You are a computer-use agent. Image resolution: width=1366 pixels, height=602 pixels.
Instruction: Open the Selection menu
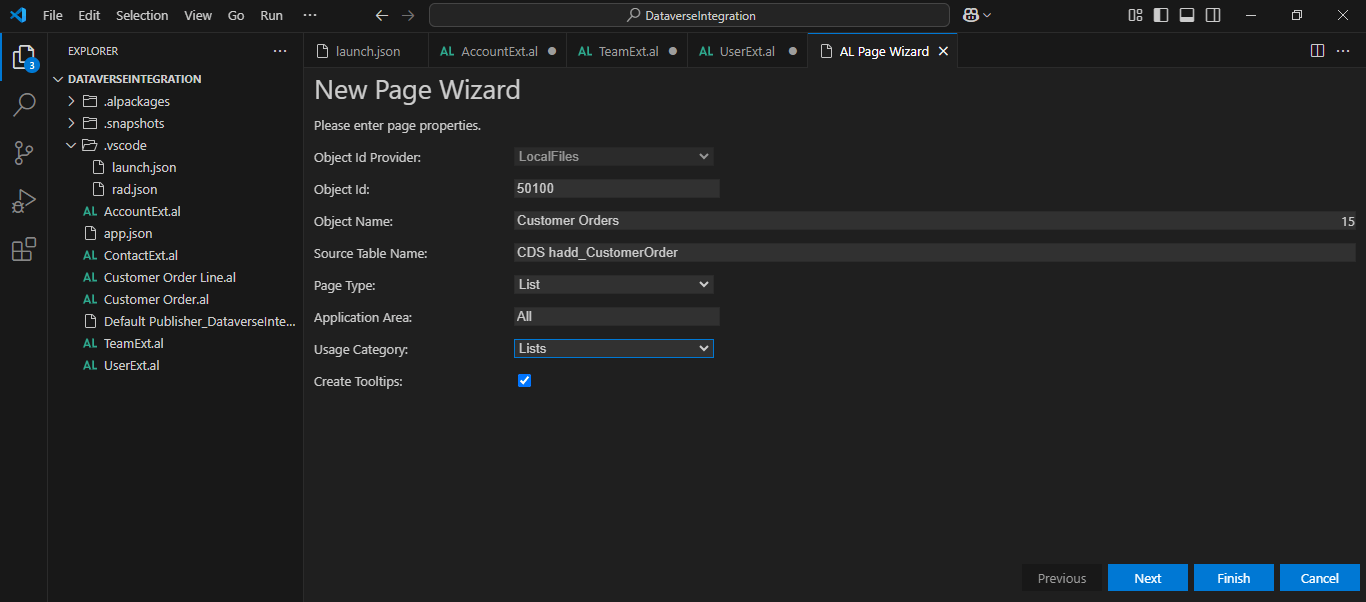142,16
